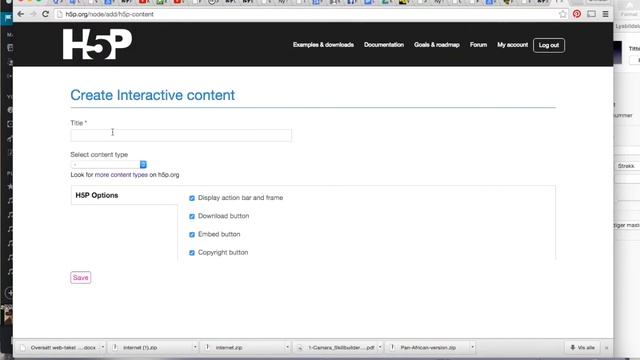Toggle Display action bar and frame checkbox
The height and width of the screenshot is (360, 640).
[192, 198]
